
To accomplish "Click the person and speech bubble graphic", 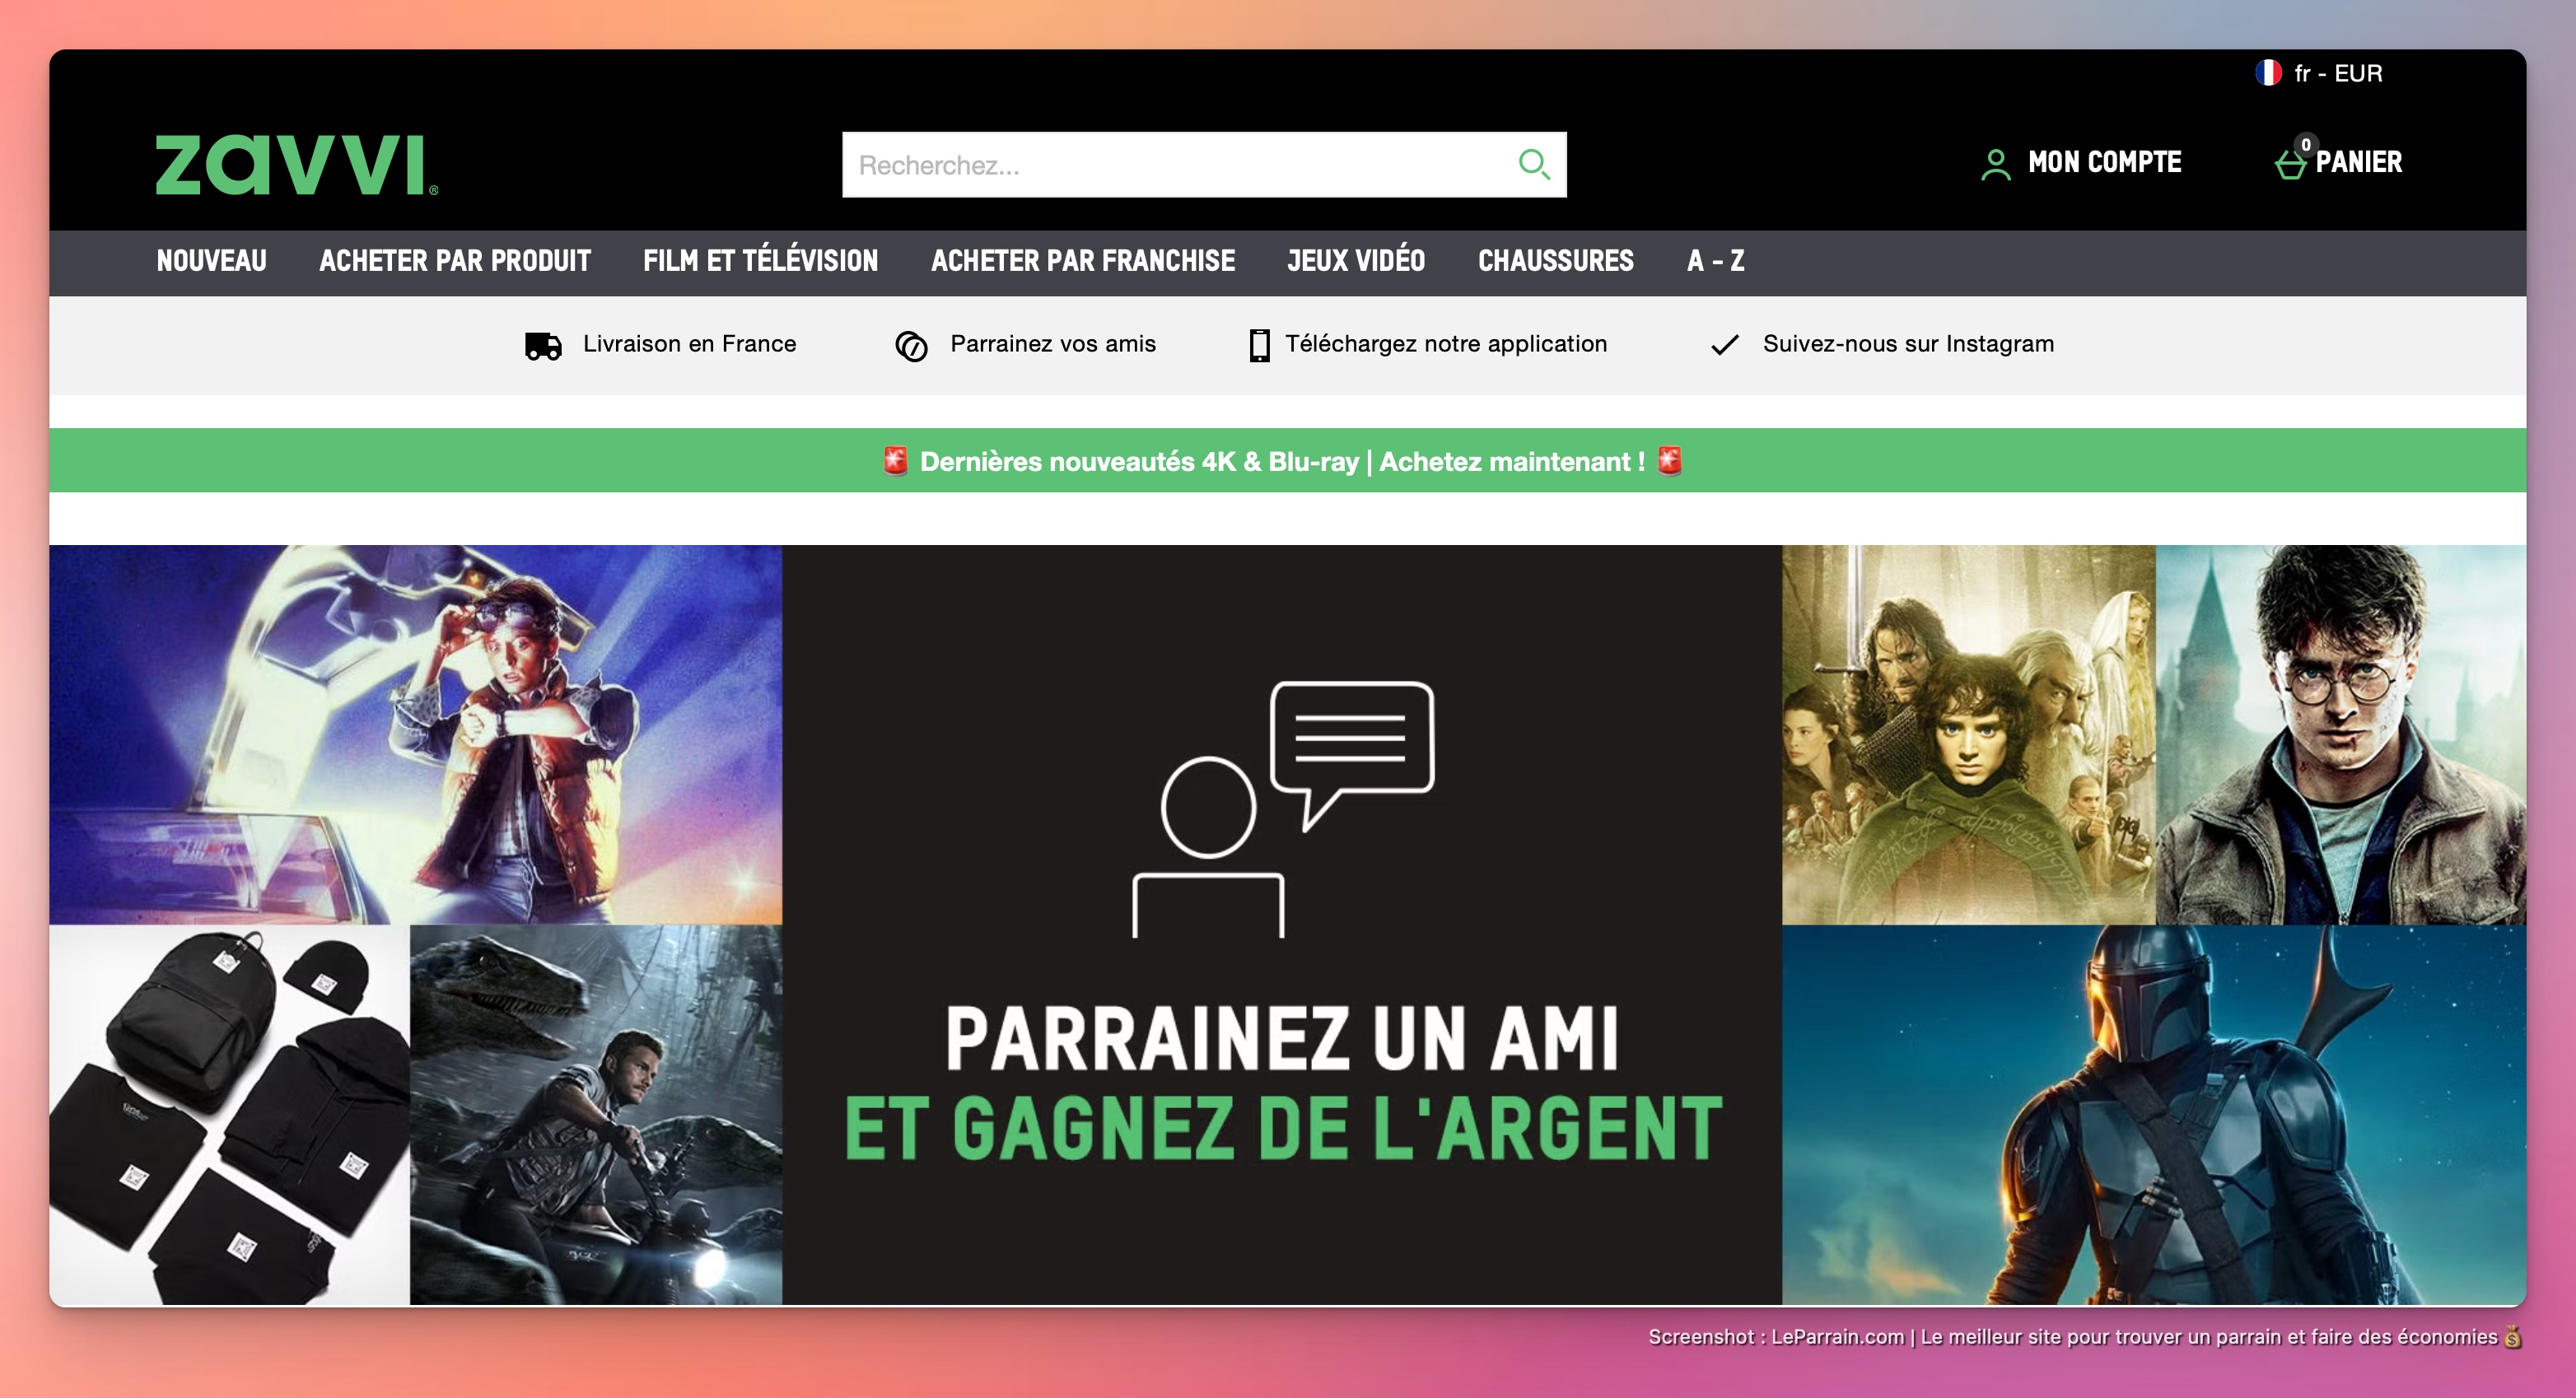I will (x=1283, y=809).
